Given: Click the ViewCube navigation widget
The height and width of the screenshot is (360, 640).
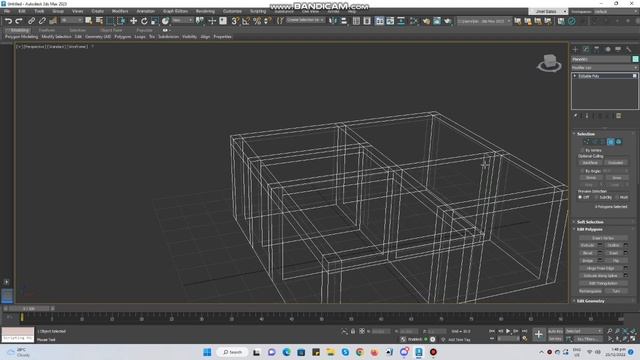Looking at the screenshot, I should pos(549,63).
